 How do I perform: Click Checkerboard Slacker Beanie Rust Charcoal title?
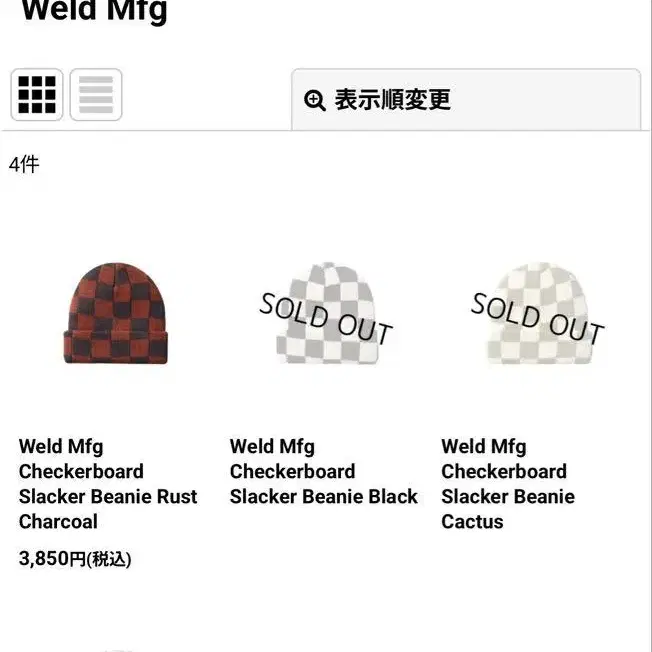click(108, 484)
